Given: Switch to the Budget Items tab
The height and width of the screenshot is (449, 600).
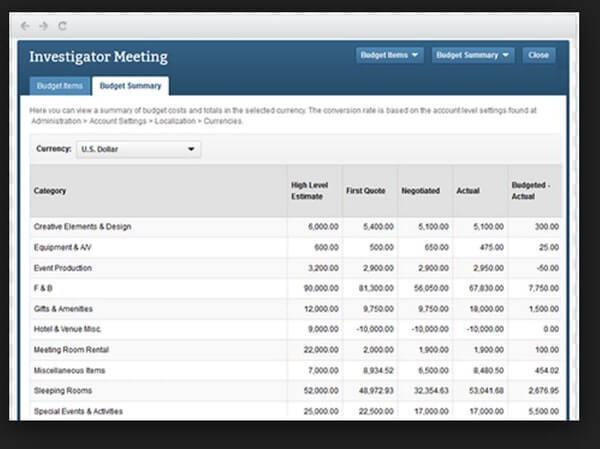Looking at the screenshot, I should pos(59,86).
